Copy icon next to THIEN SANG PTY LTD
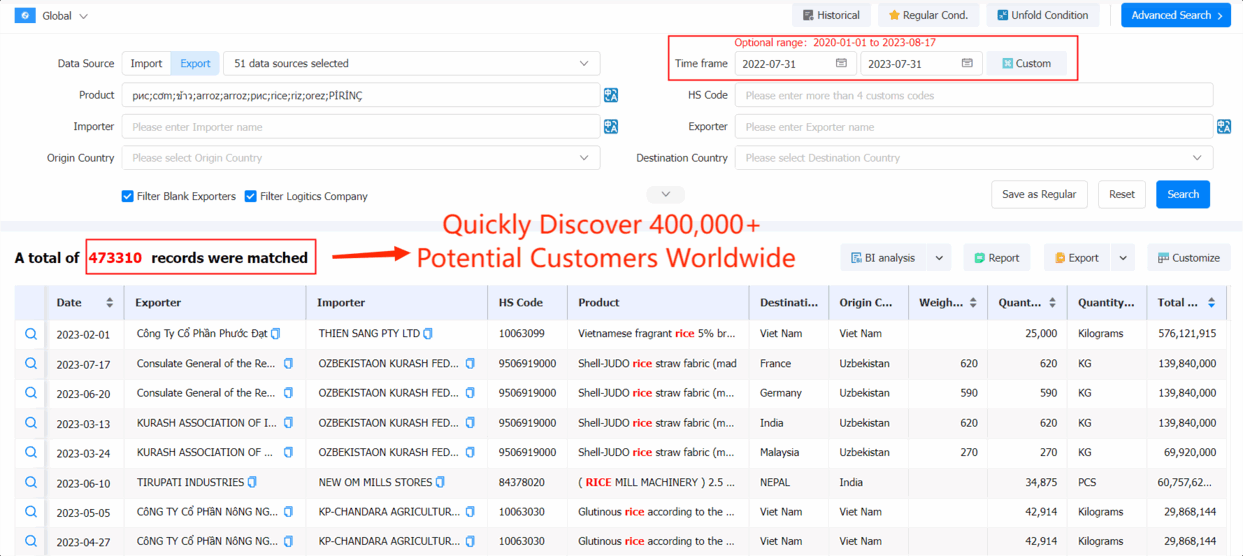The width and height of the screenshot is (1243, 556). [x=428, y=333]
